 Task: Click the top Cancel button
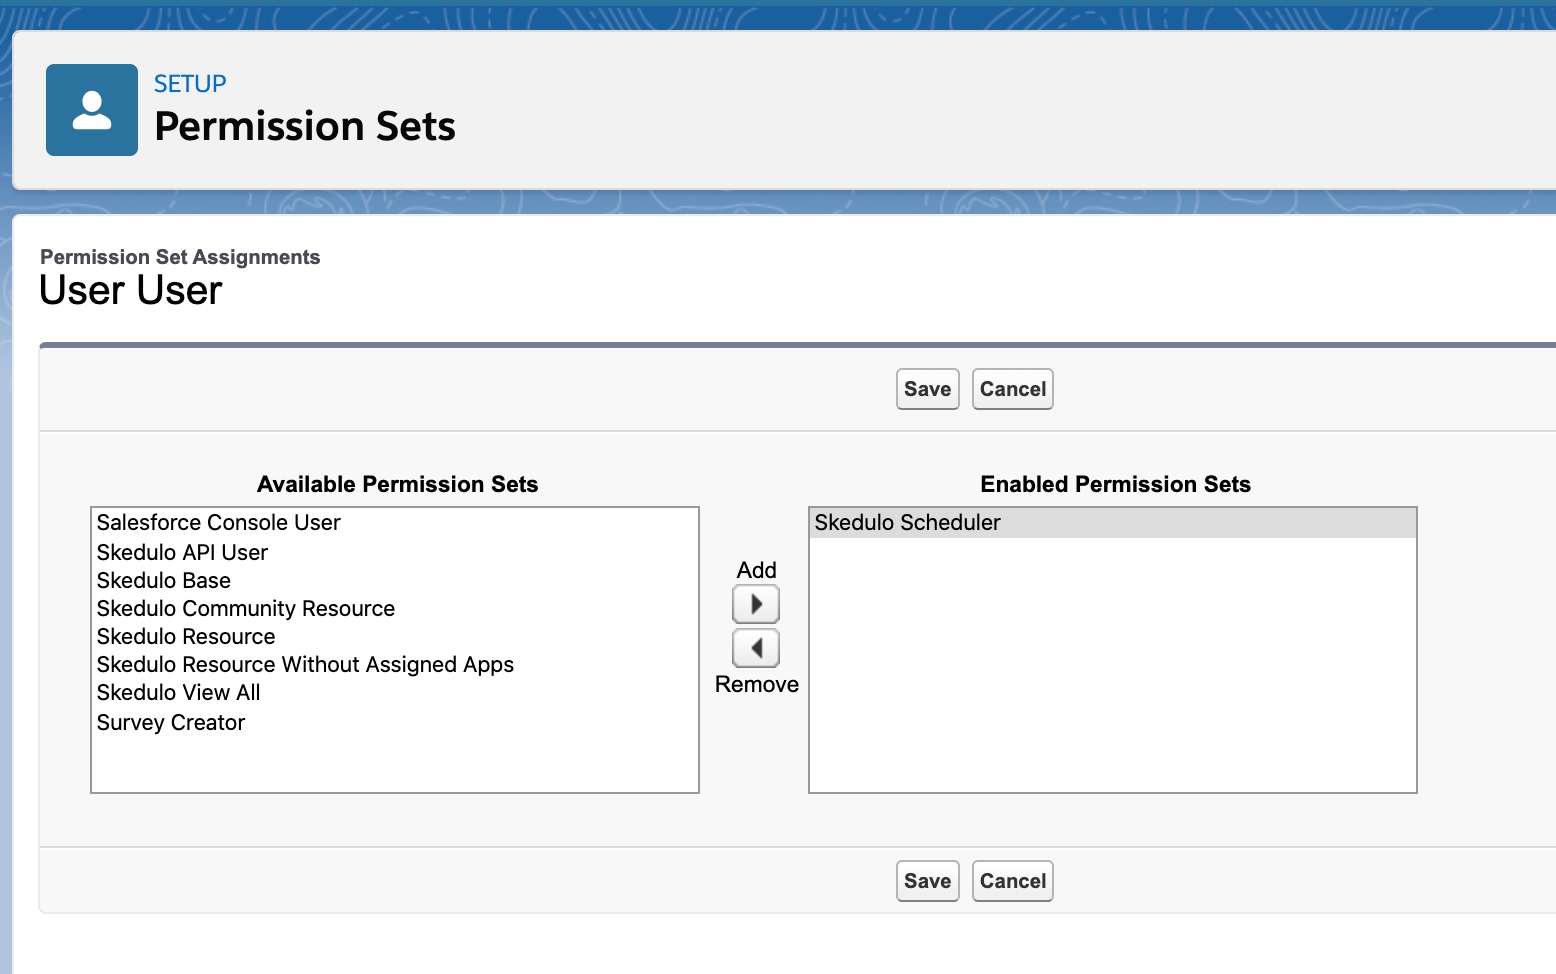[x=1012, y=389]
